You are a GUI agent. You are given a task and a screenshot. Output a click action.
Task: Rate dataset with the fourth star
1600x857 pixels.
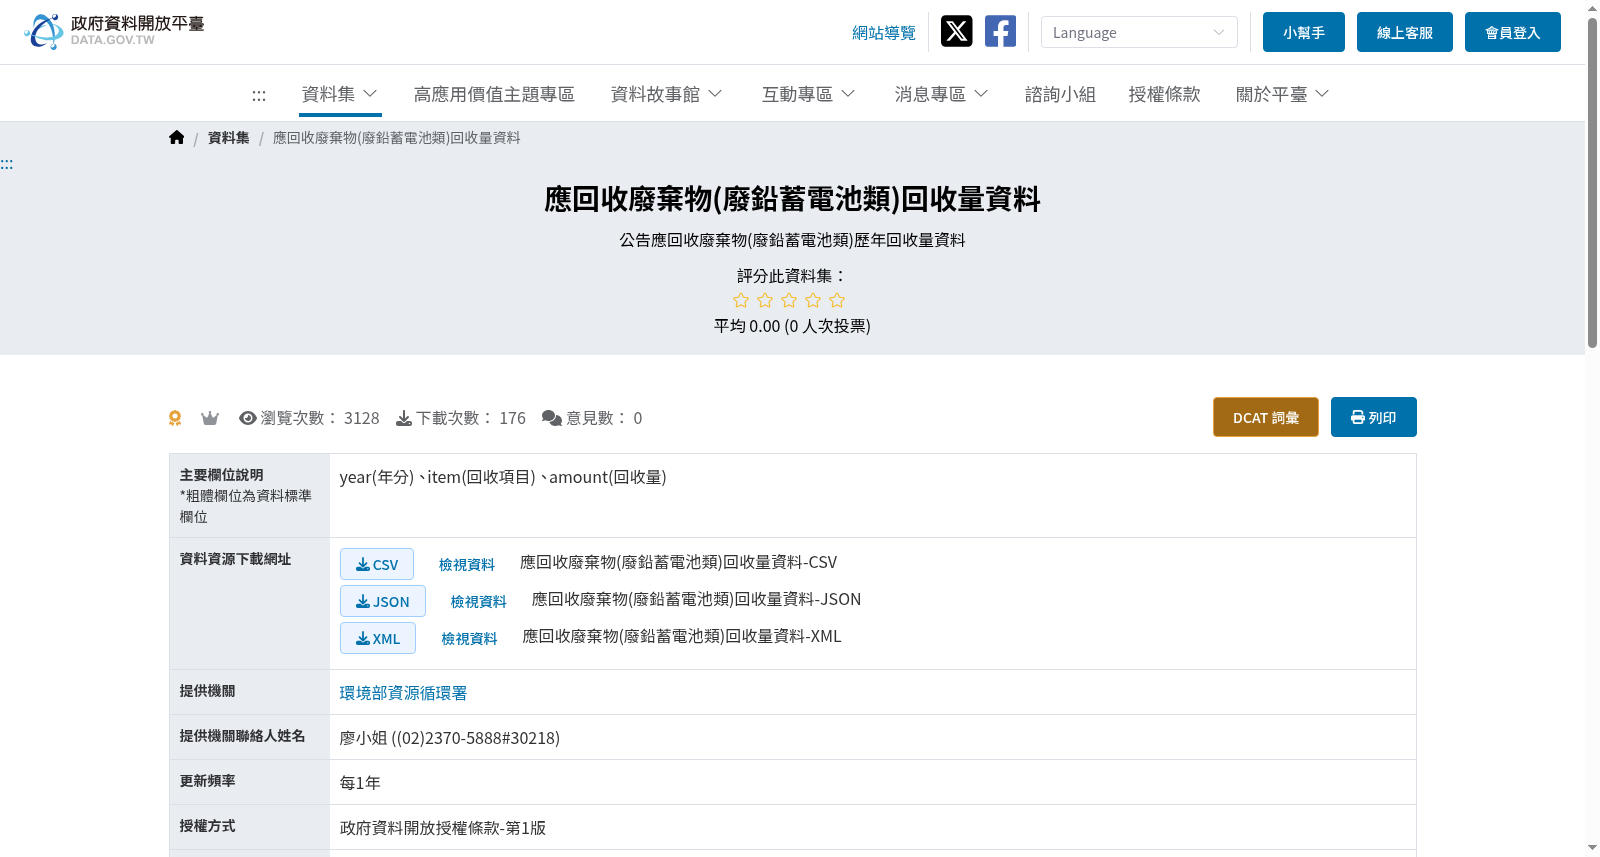click(813, 300)
